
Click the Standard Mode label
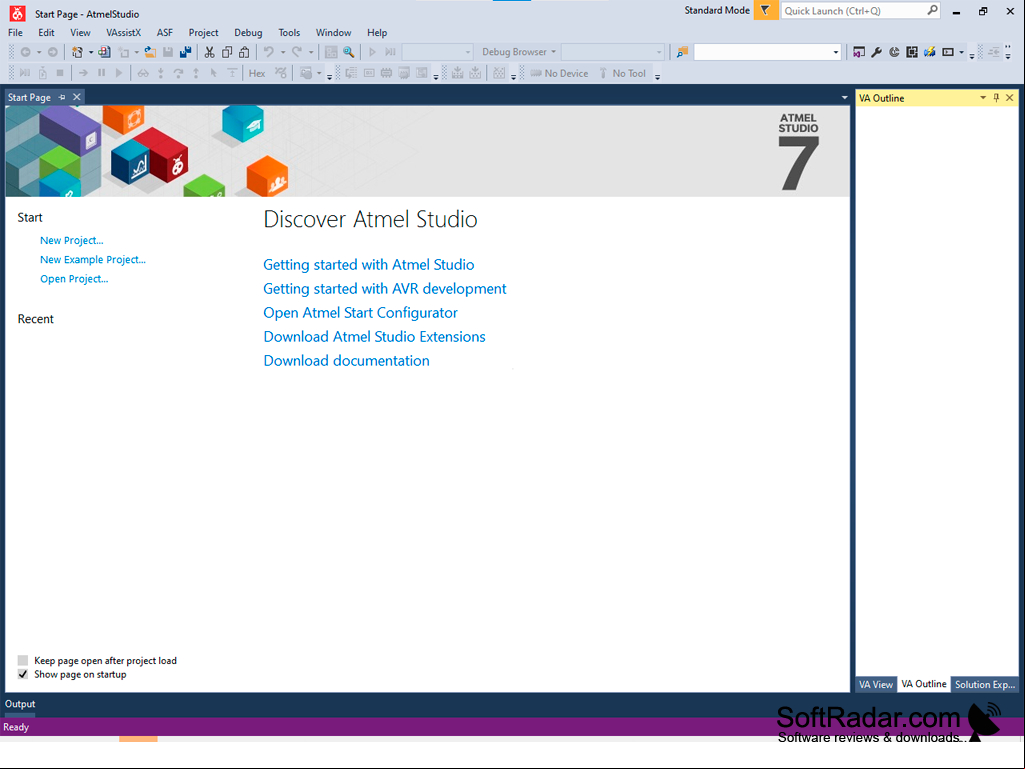(x=717, y=10)
